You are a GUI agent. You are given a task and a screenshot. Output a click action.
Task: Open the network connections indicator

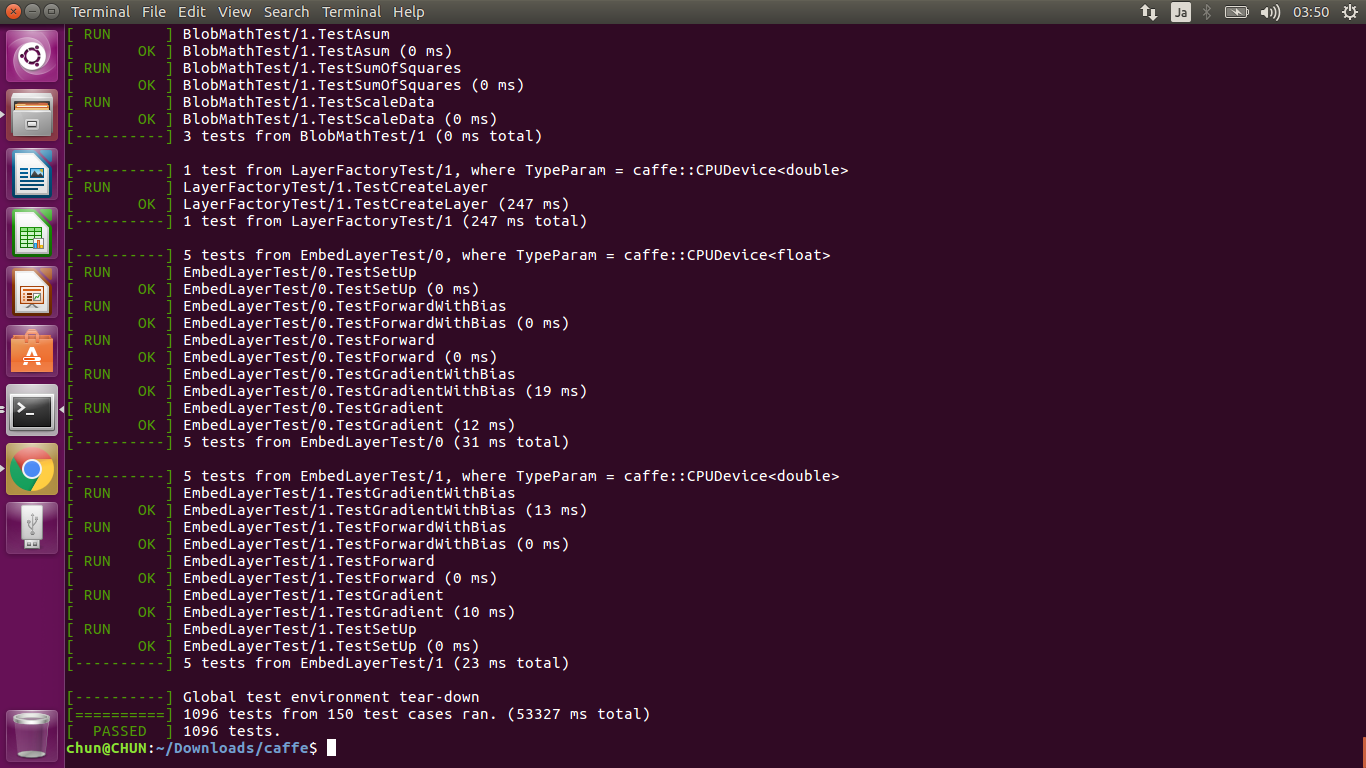pyautogui.click(x=1149, y=12)
